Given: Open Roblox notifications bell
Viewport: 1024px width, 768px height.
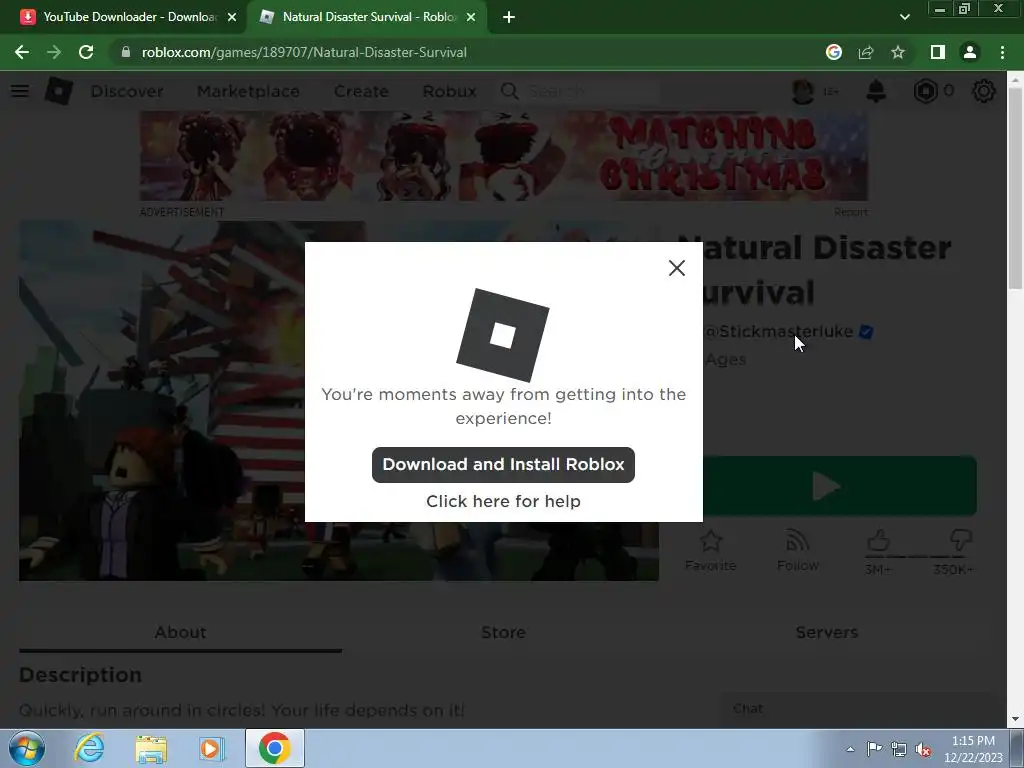Looking at the screenshot, I should point(876,91).
